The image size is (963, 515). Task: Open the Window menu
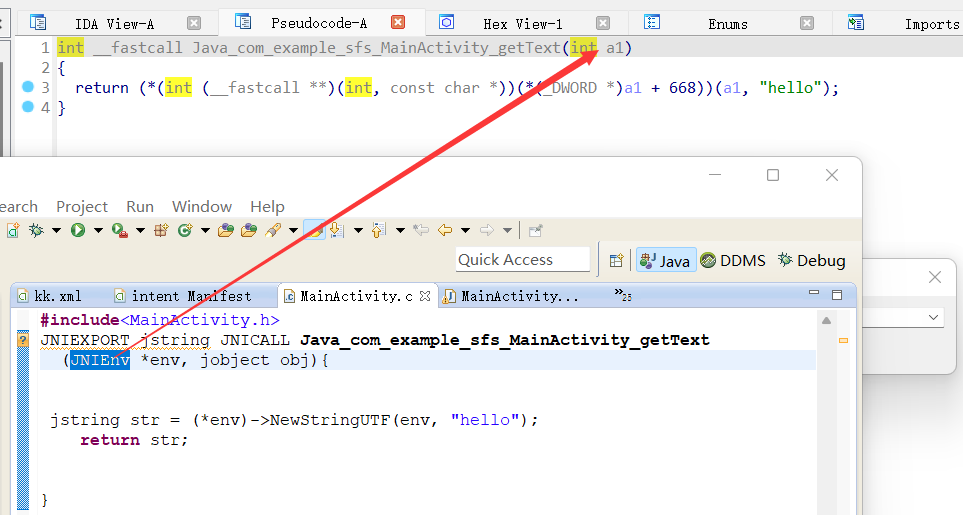pyautogui.click(x=202, y=207)
